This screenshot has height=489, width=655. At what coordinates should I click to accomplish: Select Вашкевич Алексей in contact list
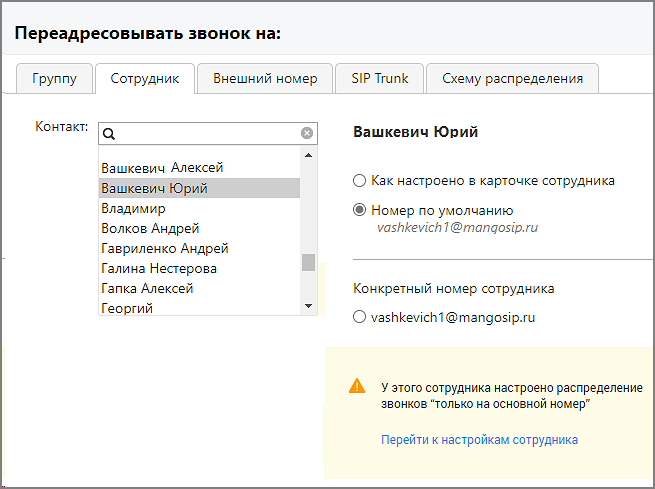pyautogui.click(x=200, y=168)
